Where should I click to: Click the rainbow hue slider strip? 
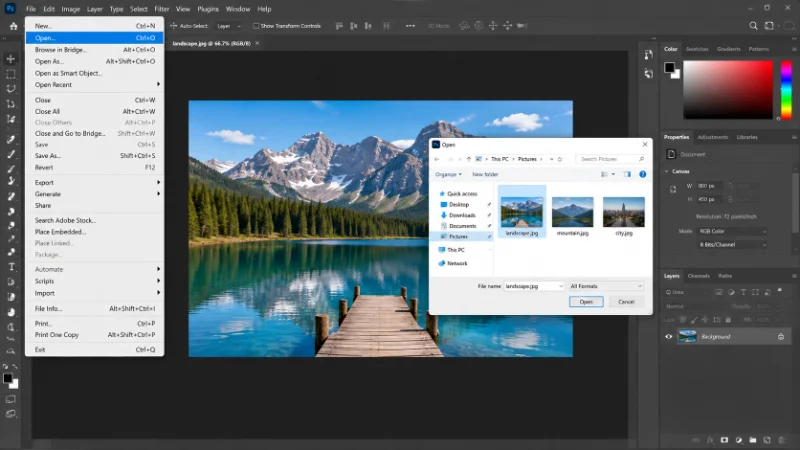(786, 90)
